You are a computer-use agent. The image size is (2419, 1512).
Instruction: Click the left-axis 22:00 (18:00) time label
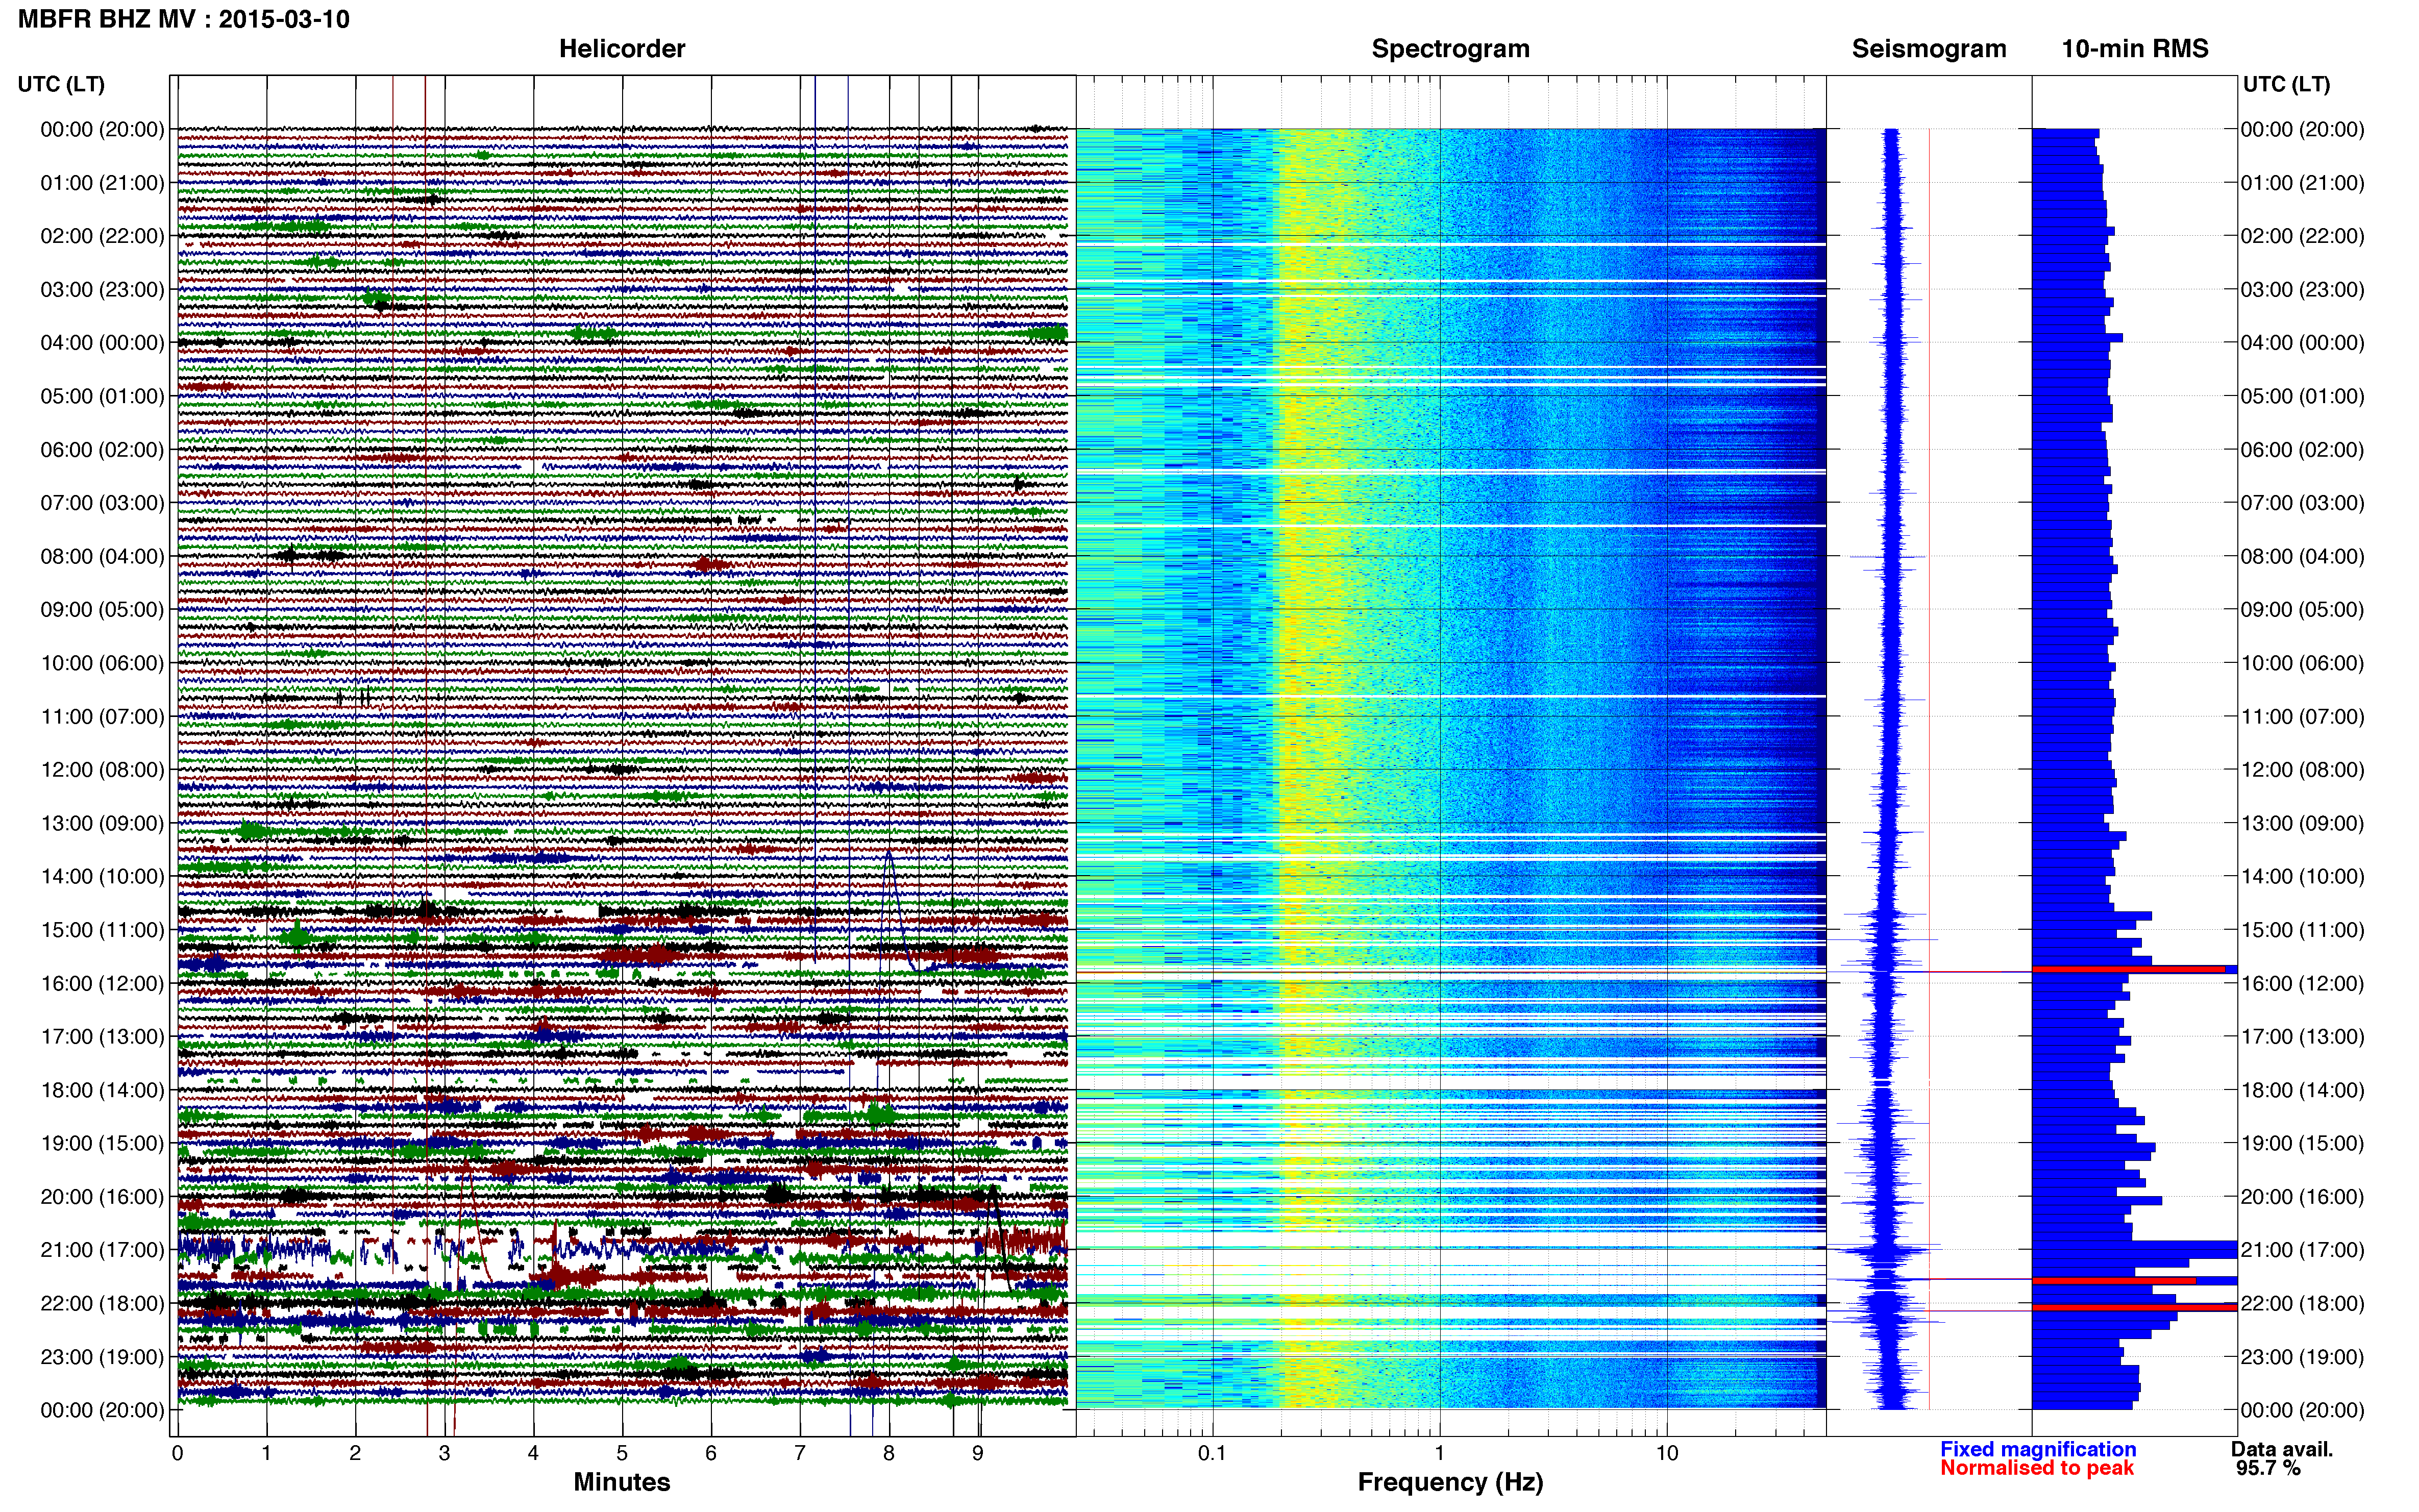coord(102,1304)
